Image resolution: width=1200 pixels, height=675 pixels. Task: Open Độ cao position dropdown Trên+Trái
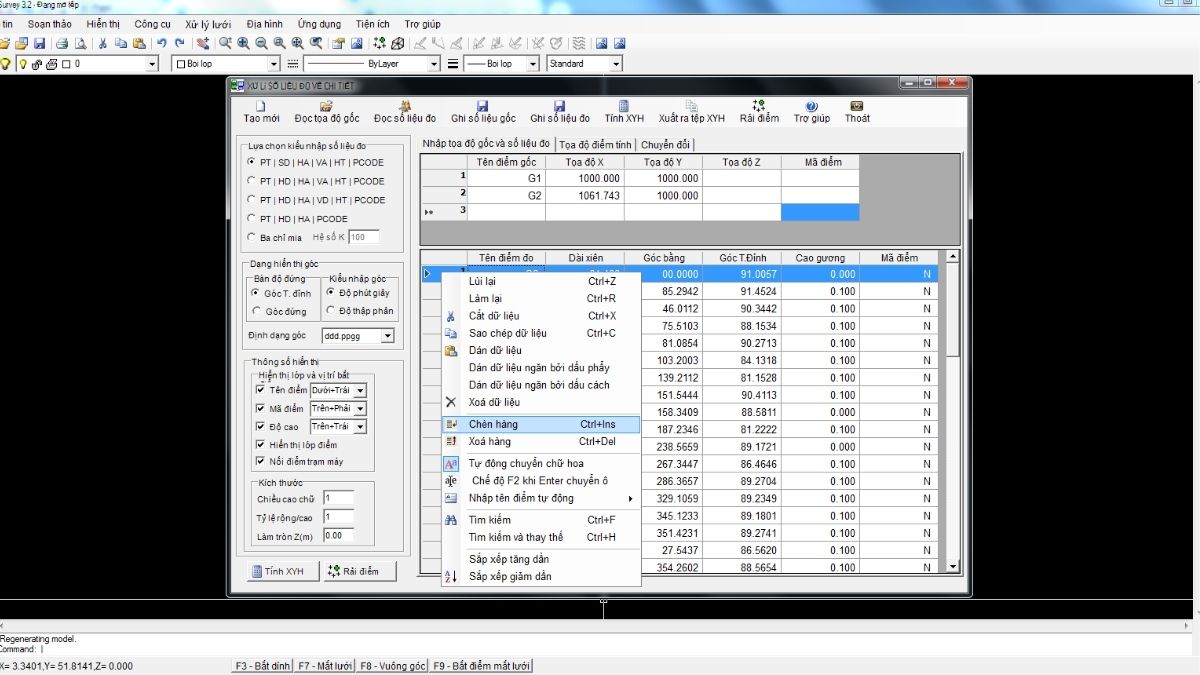coord(360,427)
